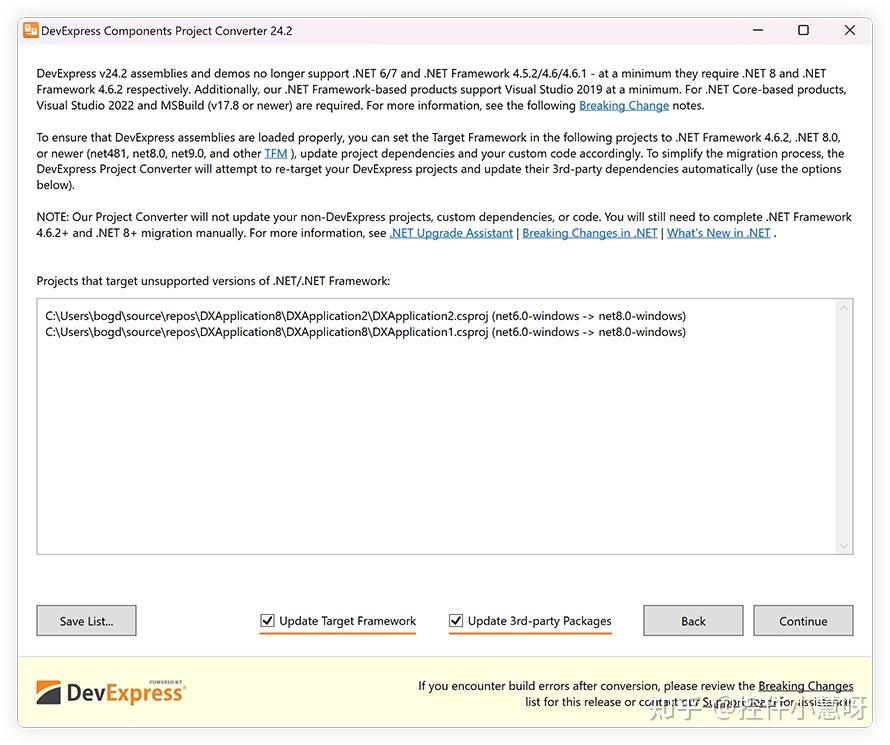The height and width of the screenshot is (745, 890).
Task: Disable the Update 3rd-party Packages checkbox
Action: tap(456, 620)
